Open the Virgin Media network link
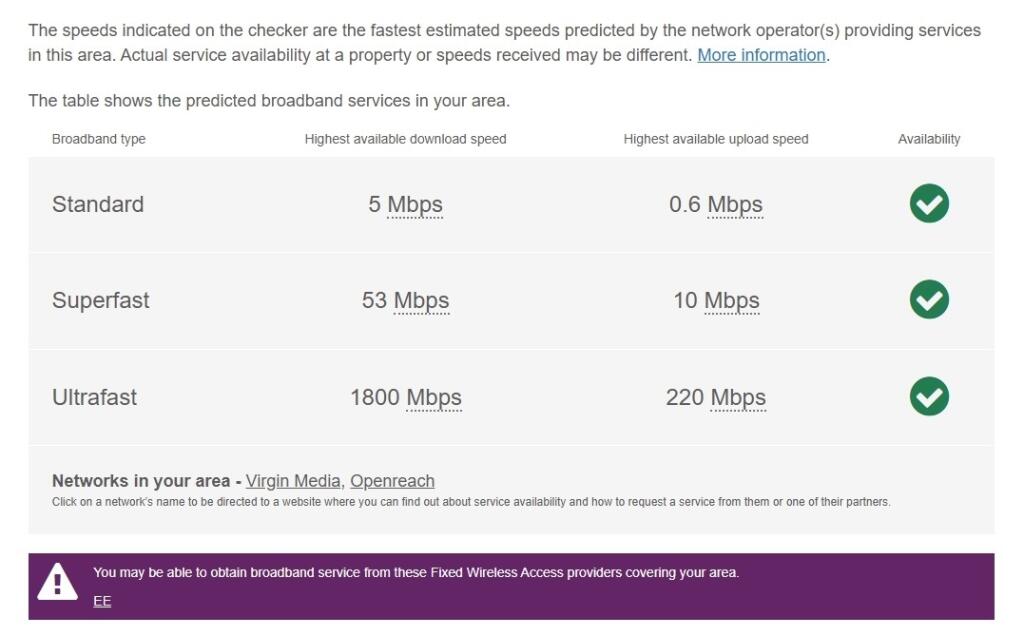This screenshot has height=636, width=1024. tap(293, 481)
